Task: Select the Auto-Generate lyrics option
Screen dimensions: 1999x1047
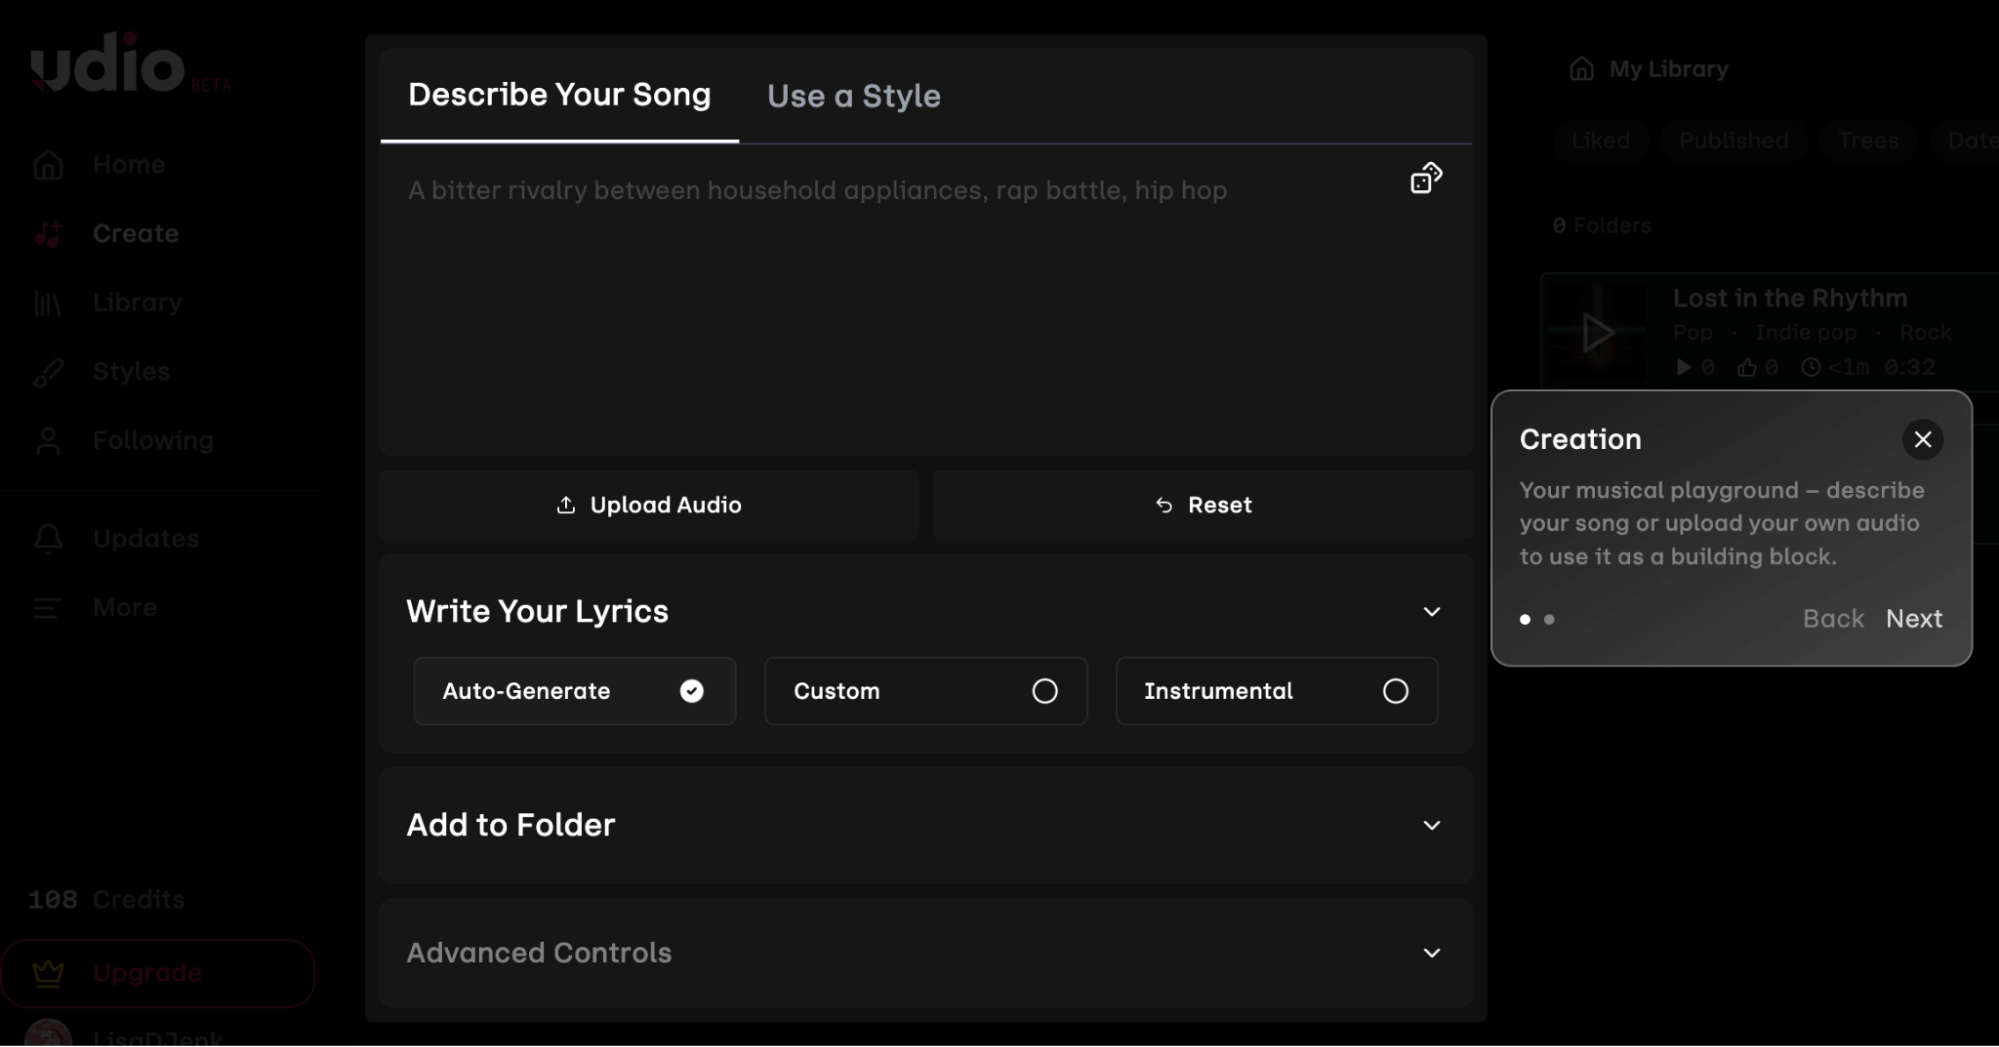Action: pyautogui.click(x=574, y=691)
